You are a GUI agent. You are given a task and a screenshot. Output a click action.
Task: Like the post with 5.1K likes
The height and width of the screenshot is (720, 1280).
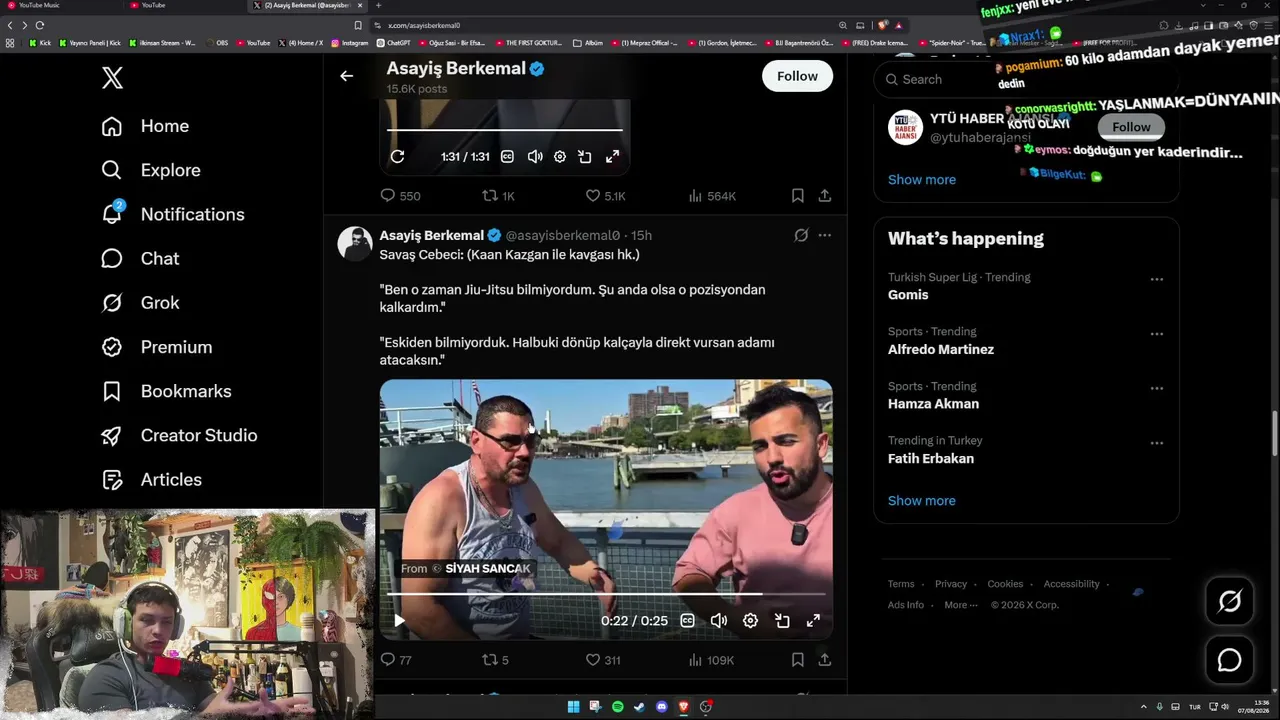tap(605, 196)
